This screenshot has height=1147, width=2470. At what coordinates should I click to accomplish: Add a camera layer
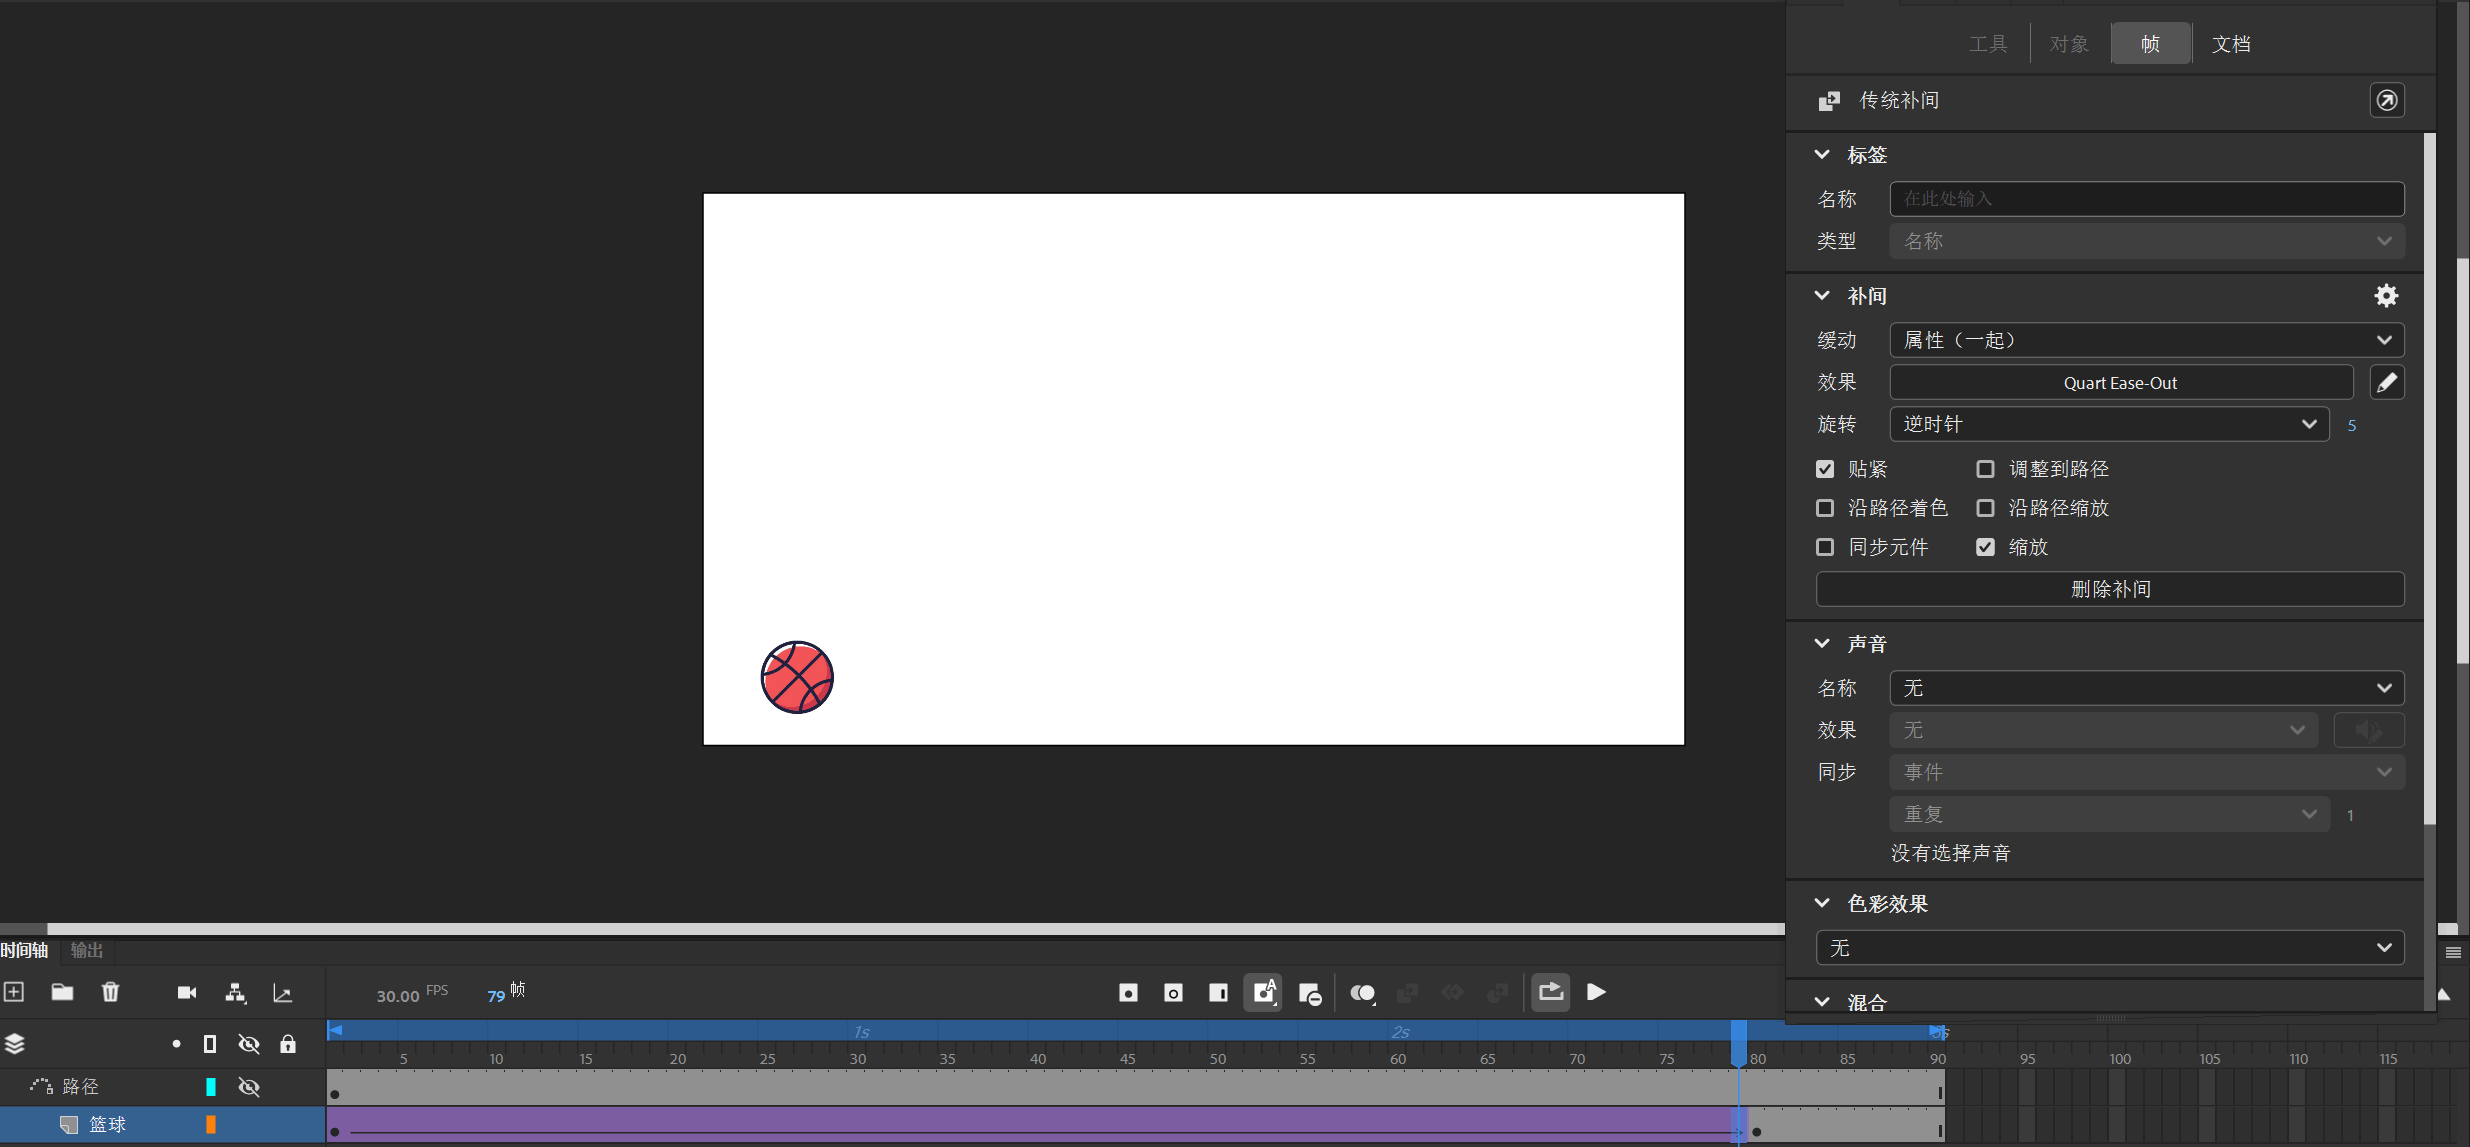187,992
